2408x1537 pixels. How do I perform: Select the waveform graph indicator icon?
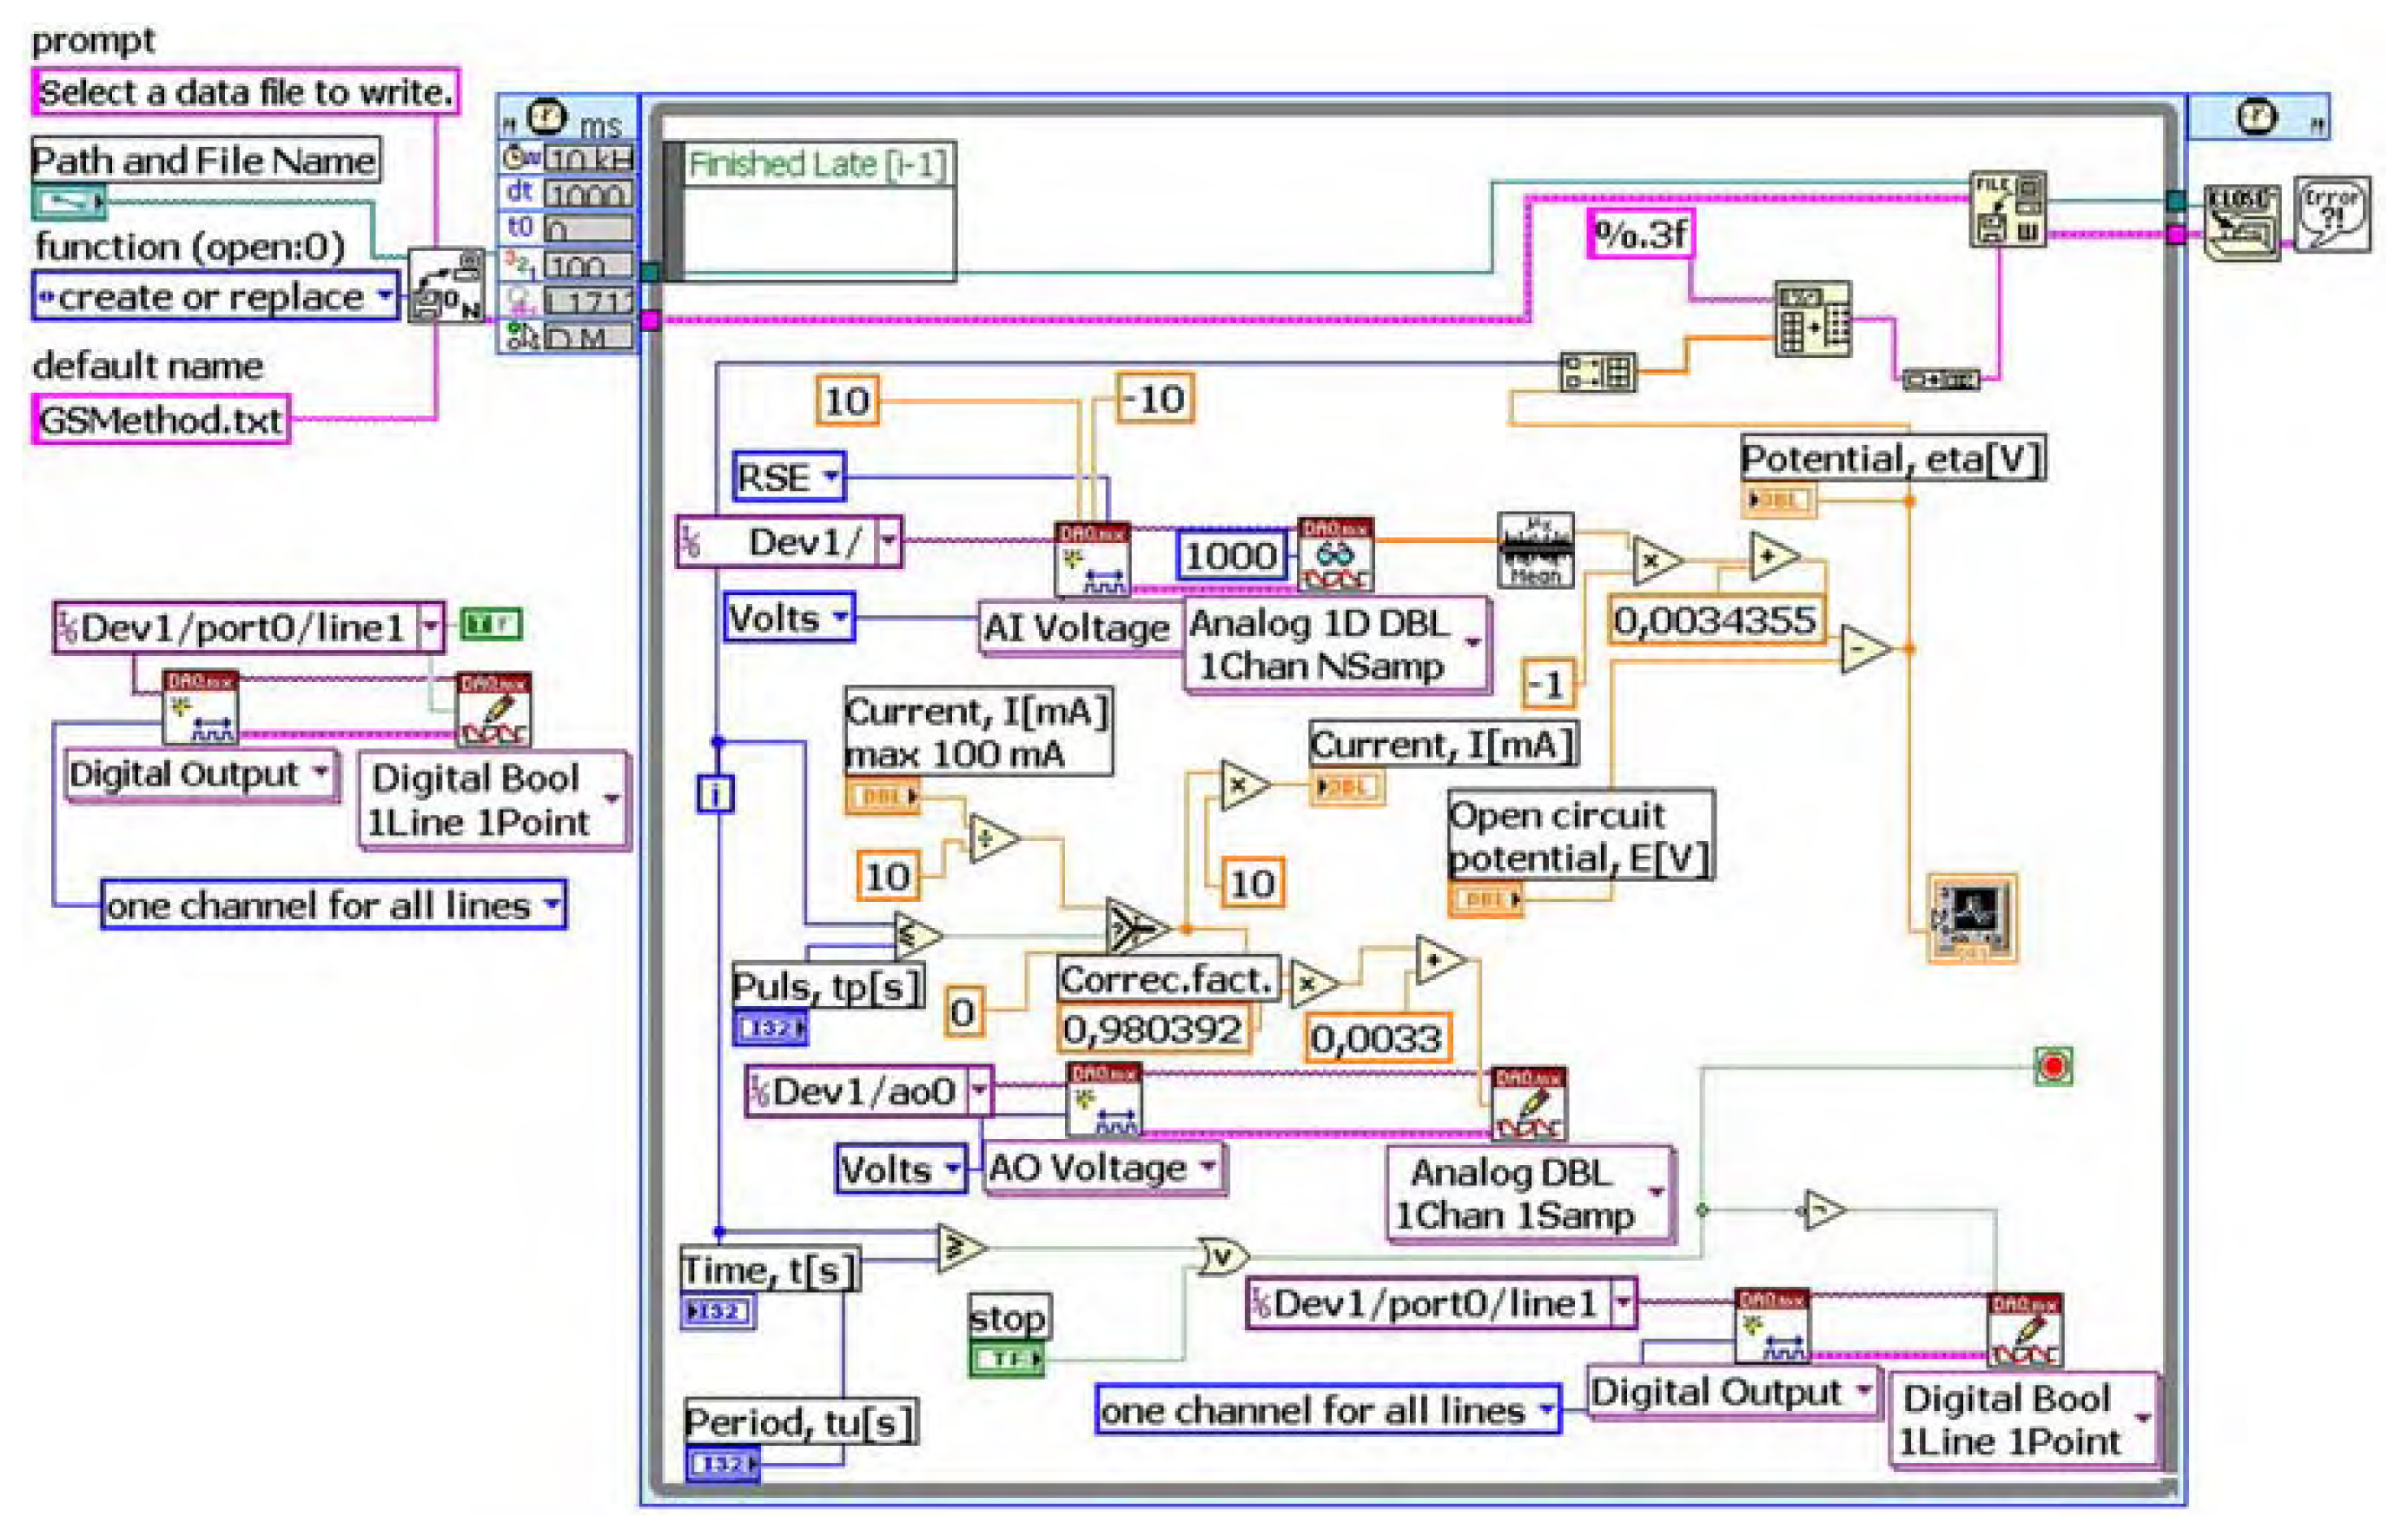(x=1971, y=918)
